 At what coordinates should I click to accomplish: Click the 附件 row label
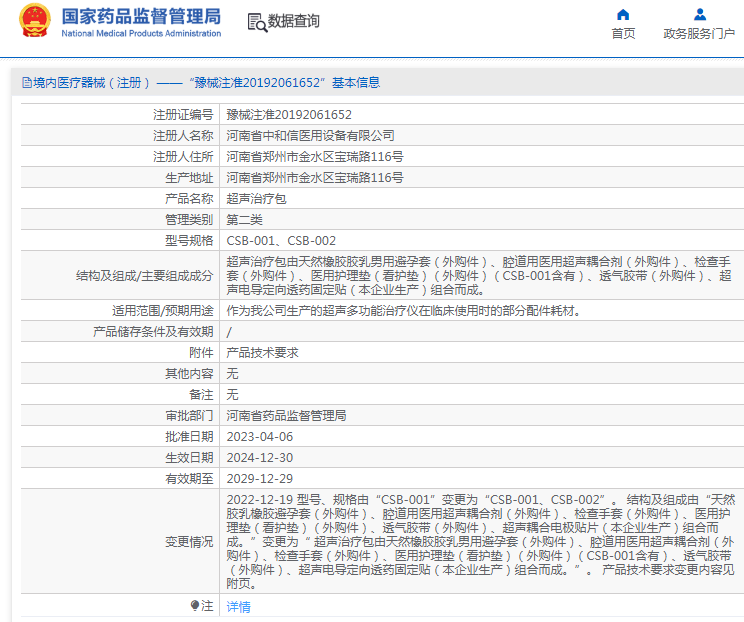coord(201,353)
